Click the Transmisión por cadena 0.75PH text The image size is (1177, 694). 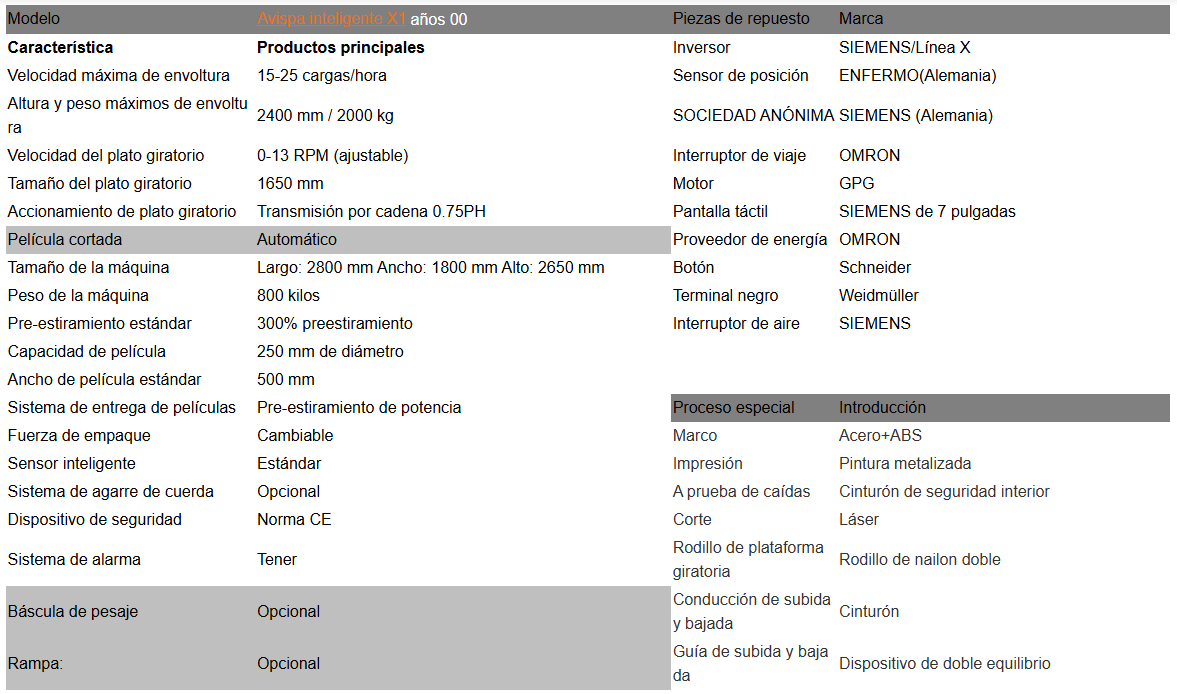(371, 211)
